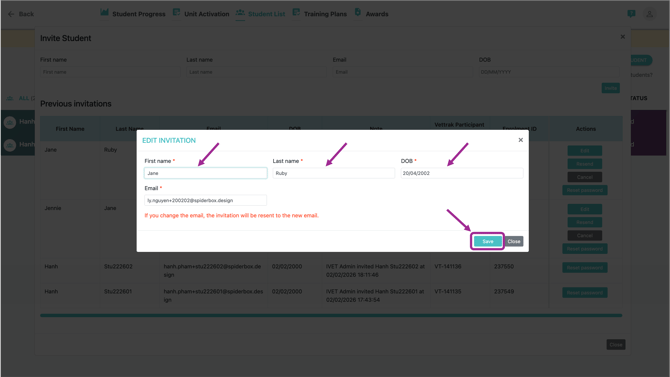Open the Student Progress tab
Viewport: 670px width, 377px height.
pyautogui.click(x=138, y=14)
